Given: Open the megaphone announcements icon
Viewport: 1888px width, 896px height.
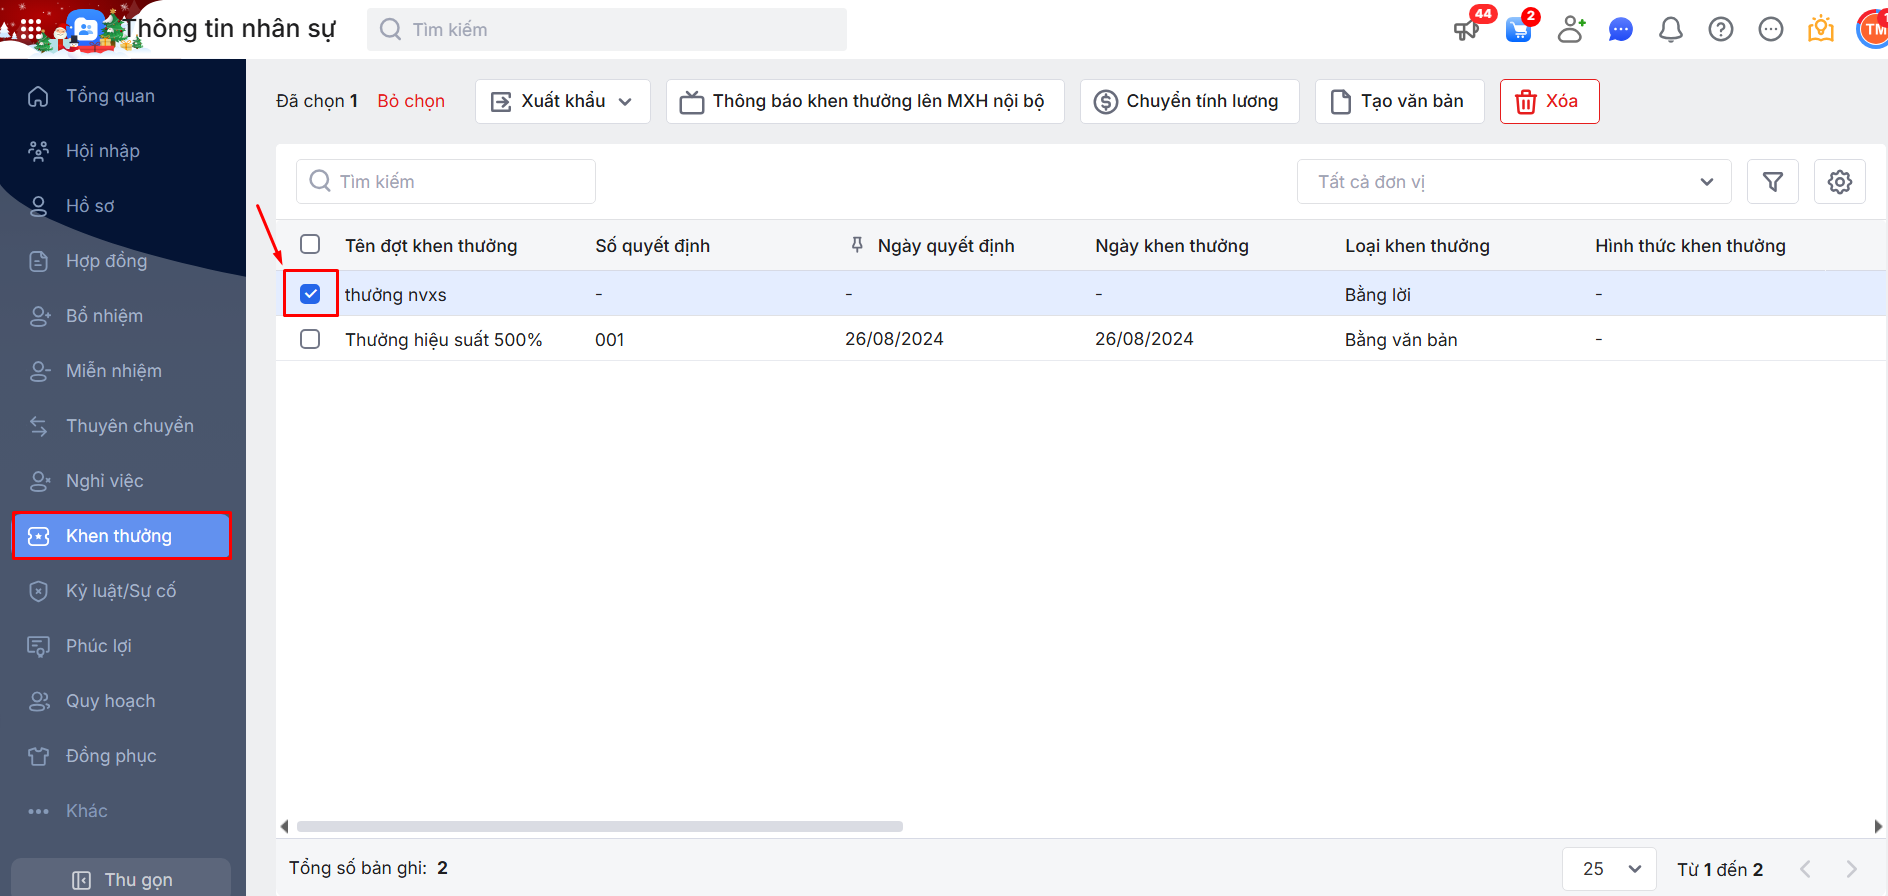Looking at the screenshot, I should [1467, 29].
